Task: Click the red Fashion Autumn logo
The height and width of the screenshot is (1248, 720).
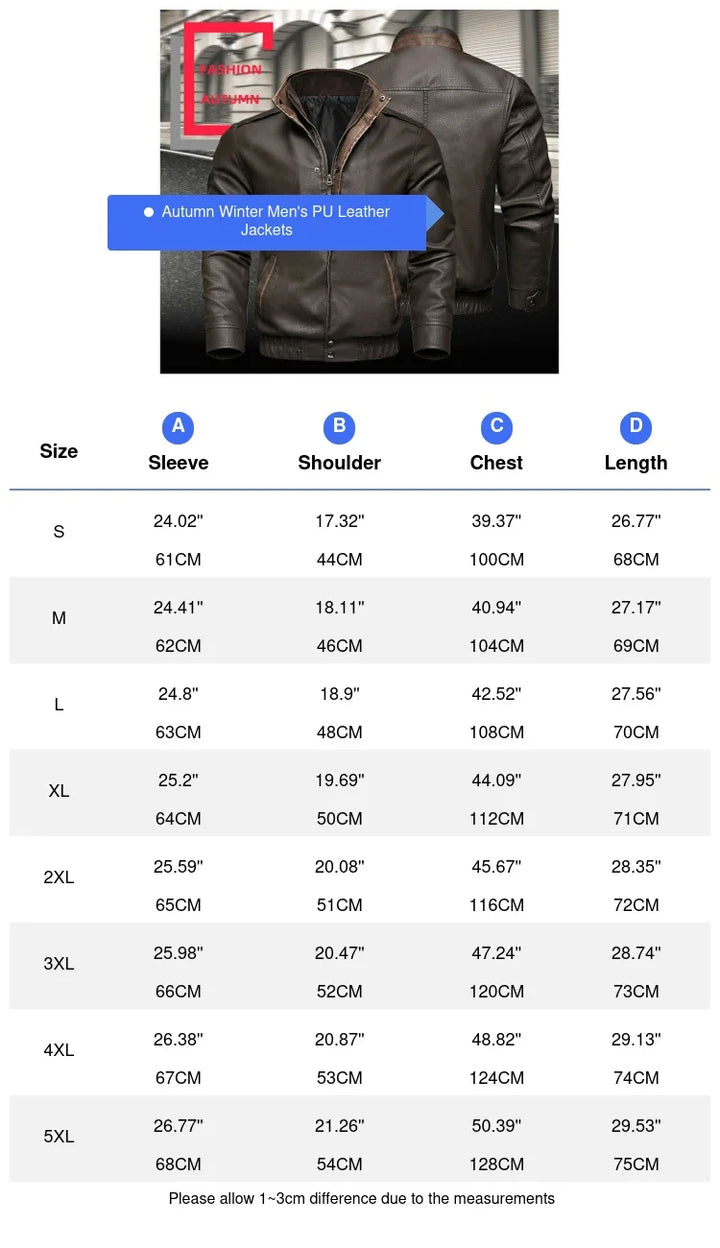Action: coord(227,80)
